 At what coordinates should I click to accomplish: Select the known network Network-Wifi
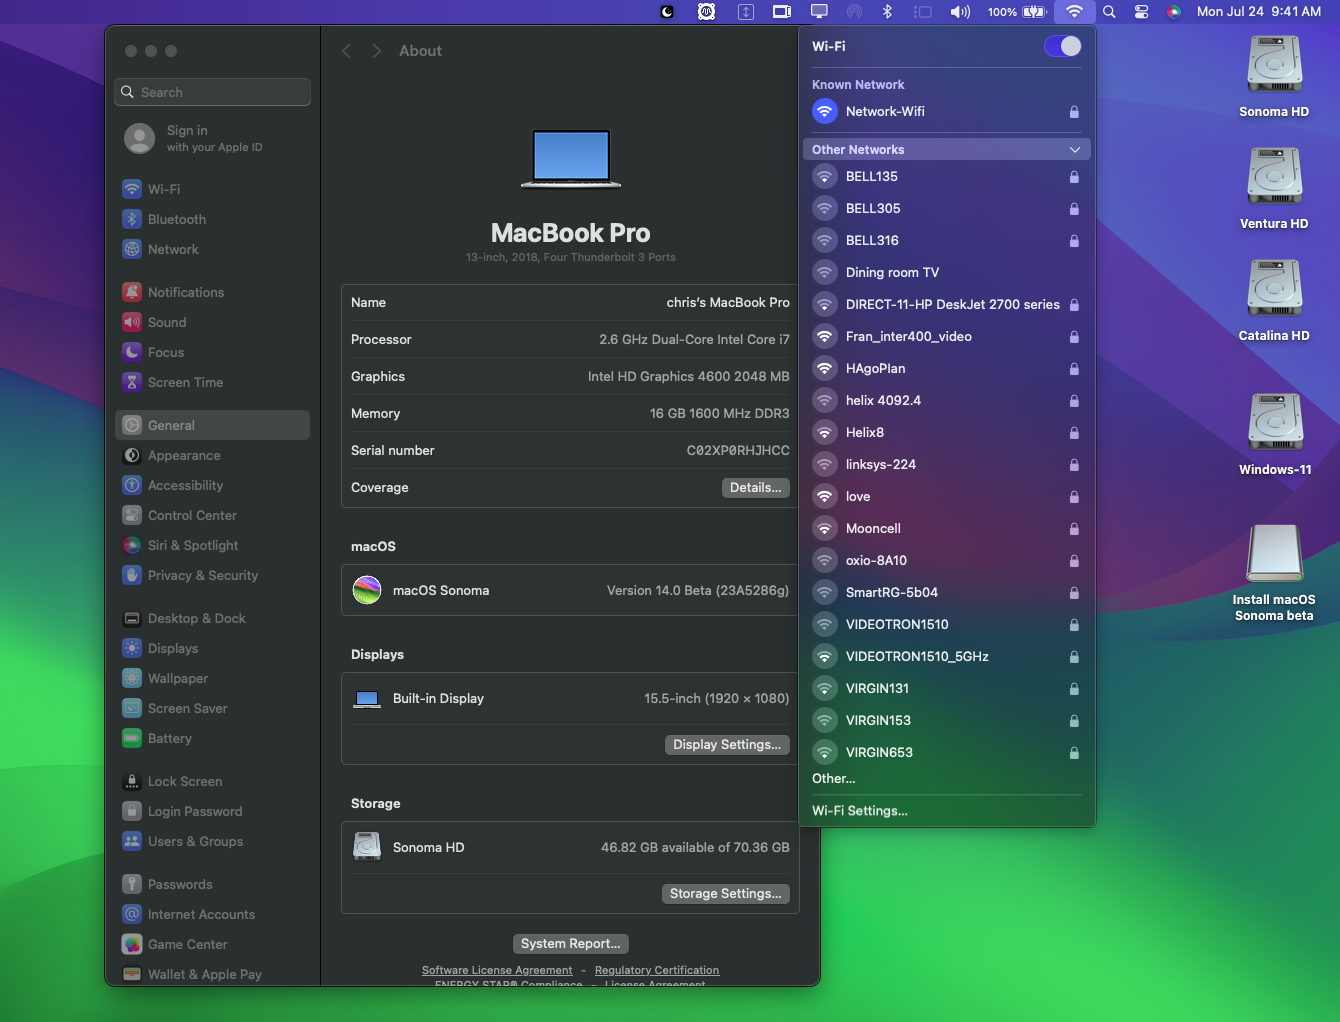pos(946,111)
